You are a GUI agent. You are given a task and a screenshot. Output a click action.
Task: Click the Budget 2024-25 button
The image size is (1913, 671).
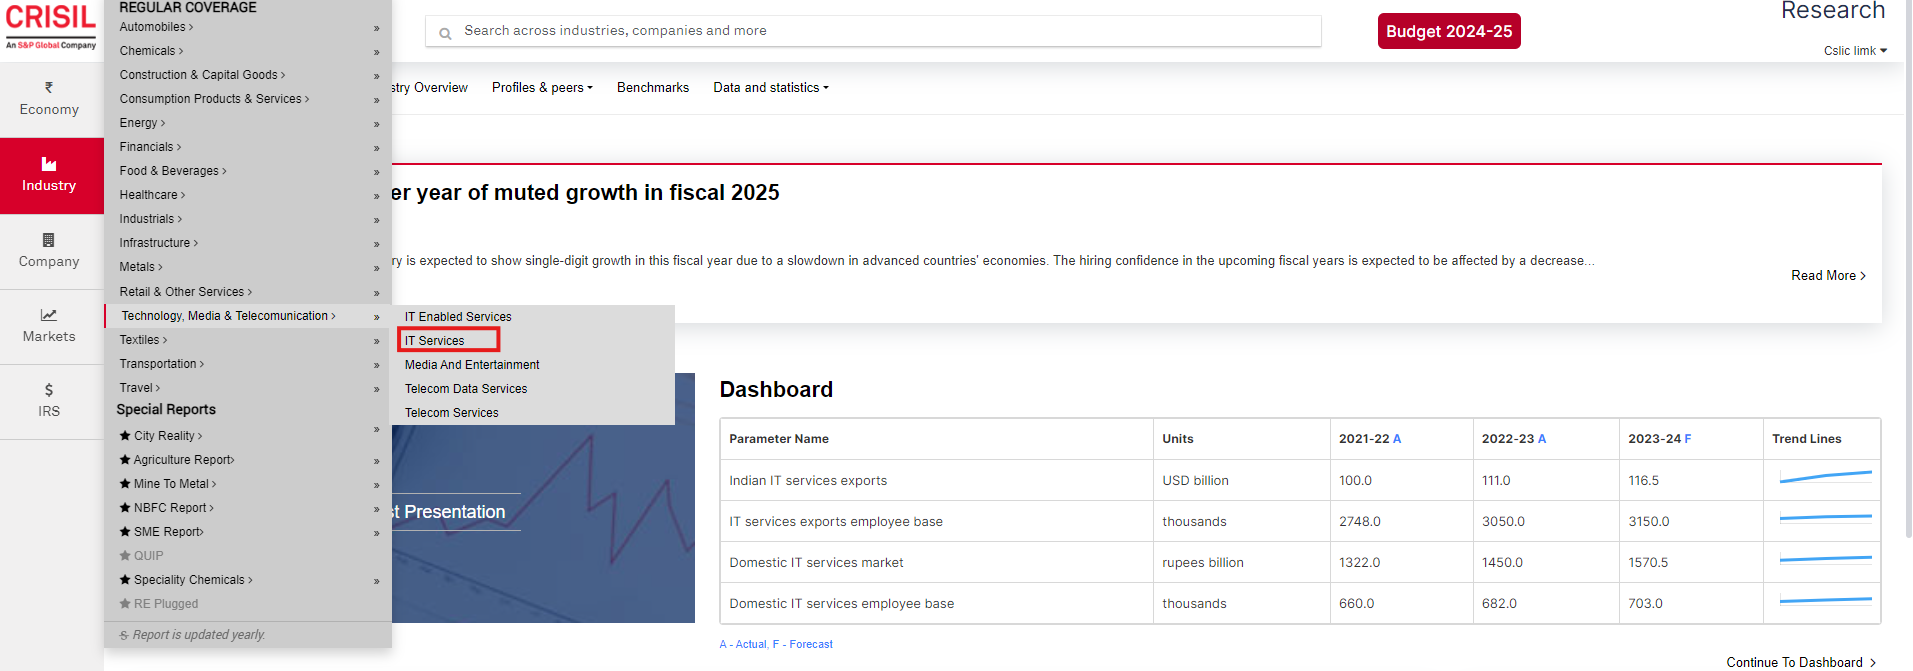[x=1448, y=31]
